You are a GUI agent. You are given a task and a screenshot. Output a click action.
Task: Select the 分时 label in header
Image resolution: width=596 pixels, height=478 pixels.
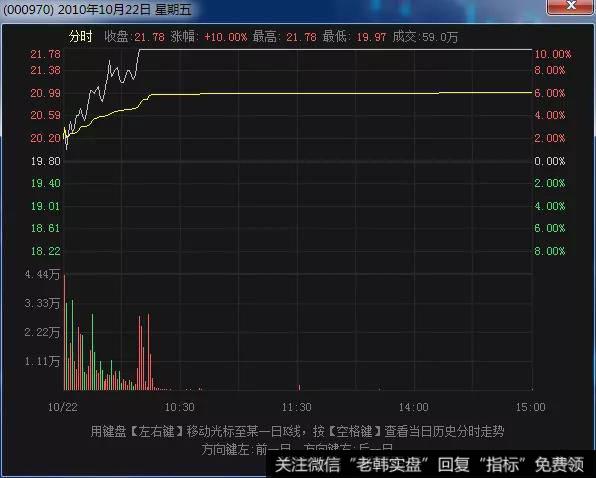point(81,36)
